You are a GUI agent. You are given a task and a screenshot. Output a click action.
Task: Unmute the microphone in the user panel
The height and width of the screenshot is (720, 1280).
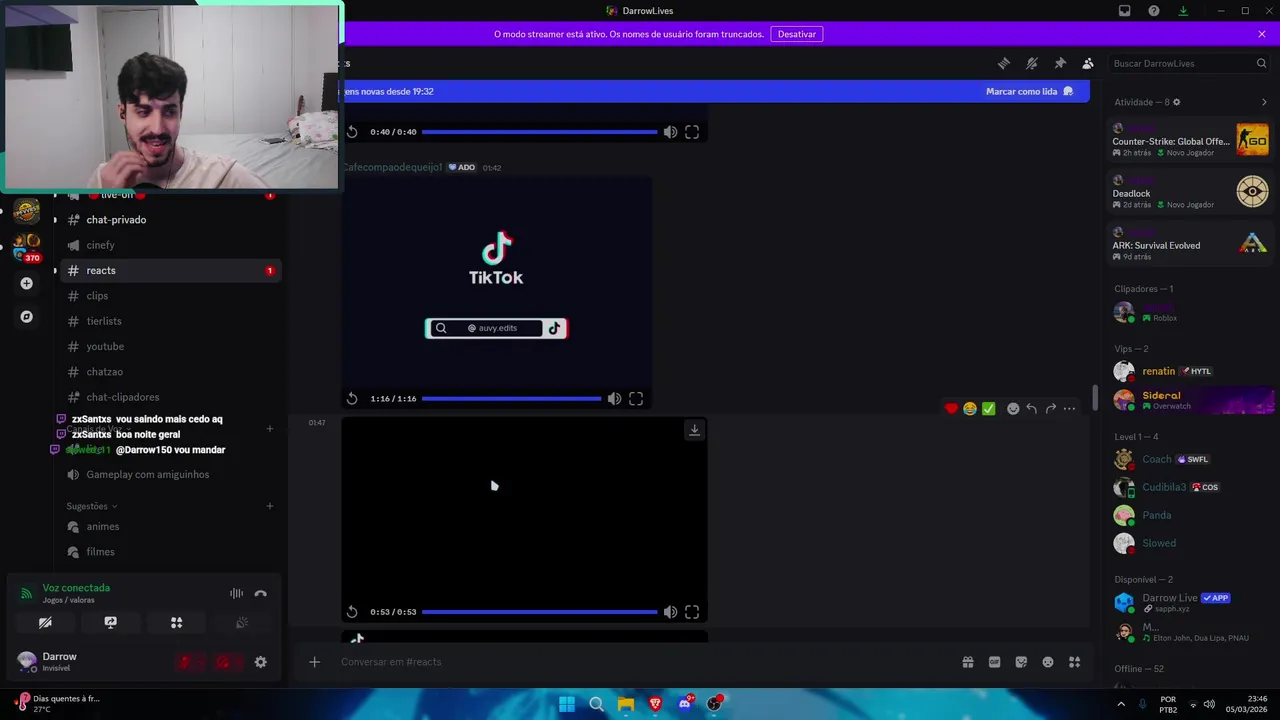click(x=185, y=662)
